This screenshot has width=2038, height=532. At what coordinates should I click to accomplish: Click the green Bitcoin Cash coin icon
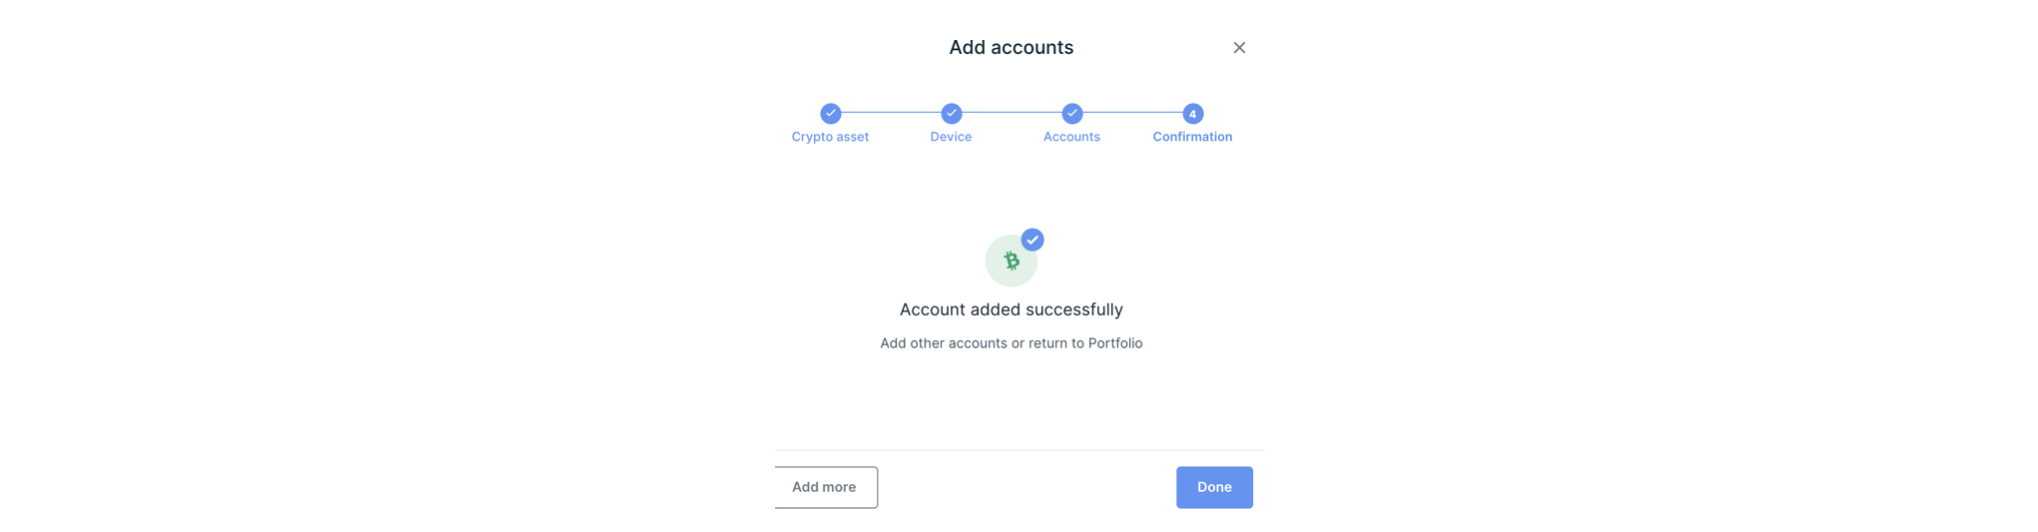1011,261
